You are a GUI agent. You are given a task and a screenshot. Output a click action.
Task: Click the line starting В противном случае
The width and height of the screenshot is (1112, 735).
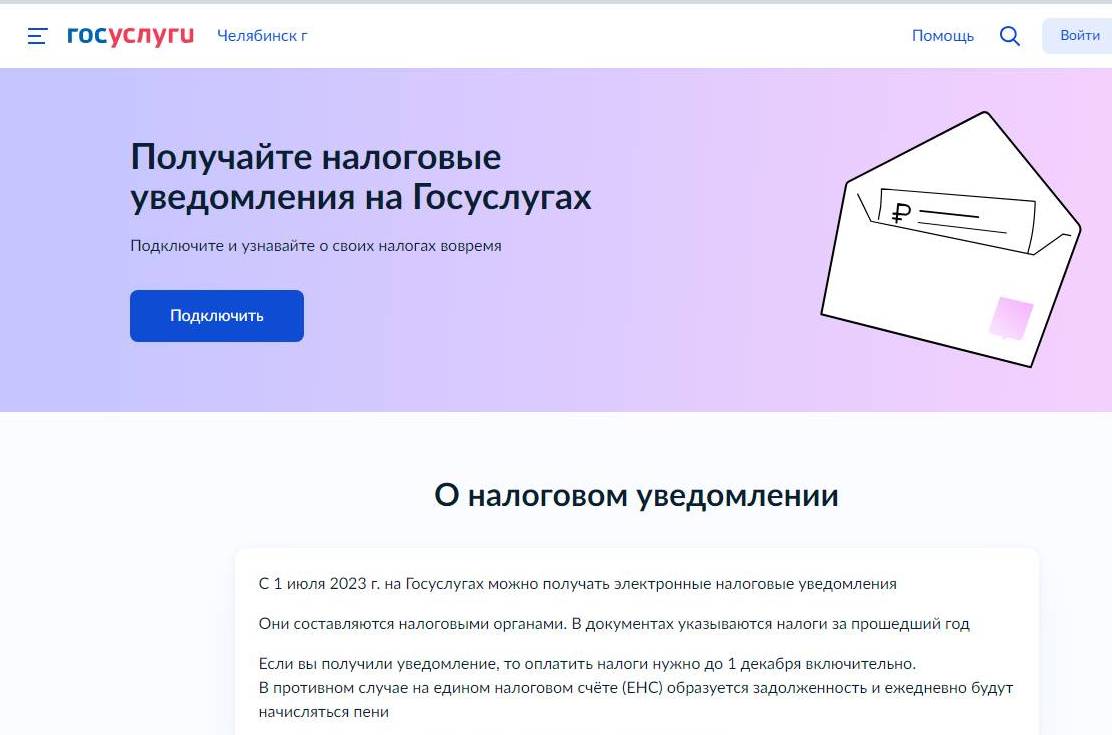[x=635, y=687]
